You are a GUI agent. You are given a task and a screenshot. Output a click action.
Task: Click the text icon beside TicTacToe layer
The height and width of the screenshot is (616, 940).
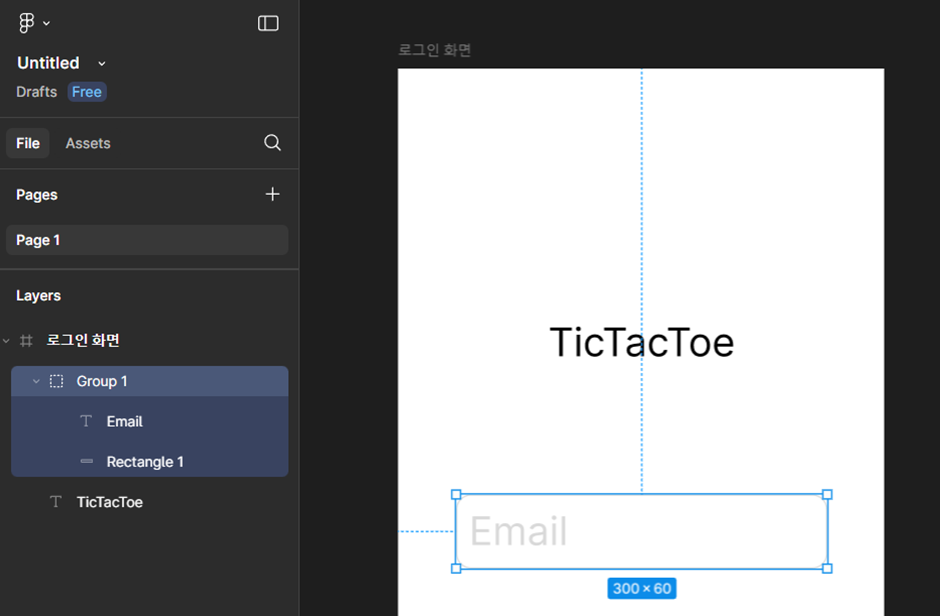coord(56,502)
